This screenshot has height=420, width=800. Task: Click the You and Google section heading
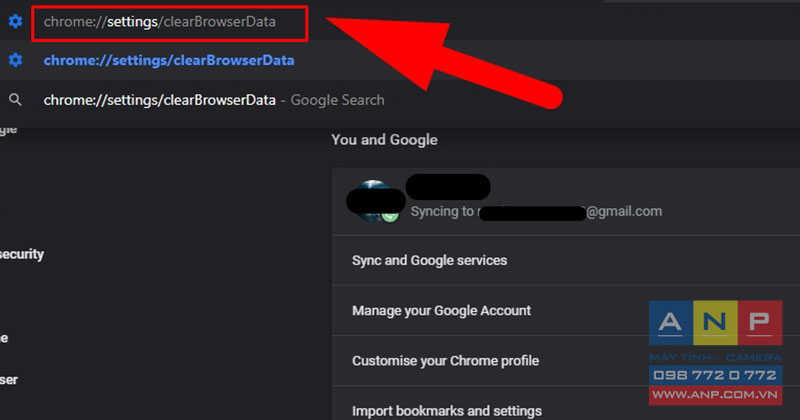pyautogui.click(x=384, y=140)
